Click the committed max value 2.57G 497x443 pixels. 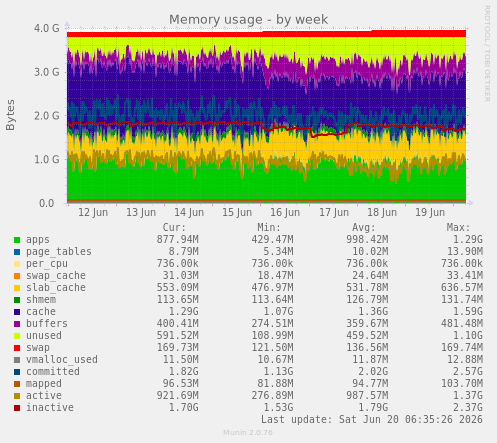(468, 372)
